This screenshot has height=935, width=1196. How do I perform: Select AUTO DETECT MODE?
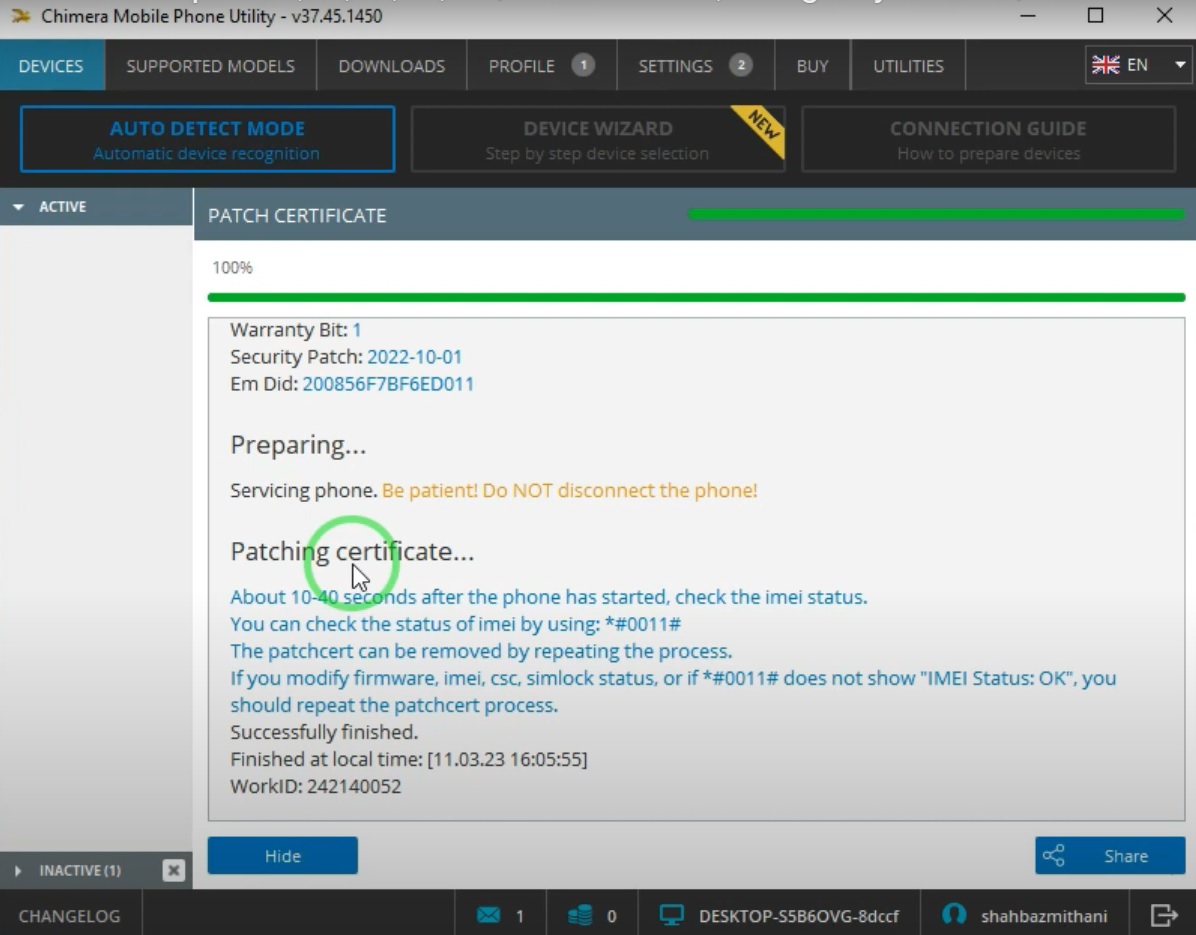(207, 139)
